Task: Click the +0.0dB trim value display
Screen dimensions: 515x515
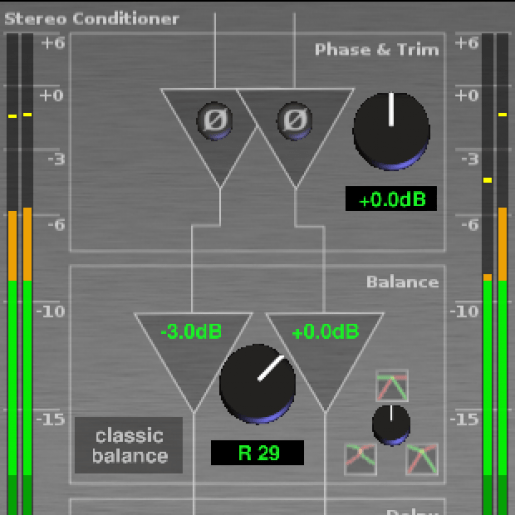Action: [x=391, y=199]
